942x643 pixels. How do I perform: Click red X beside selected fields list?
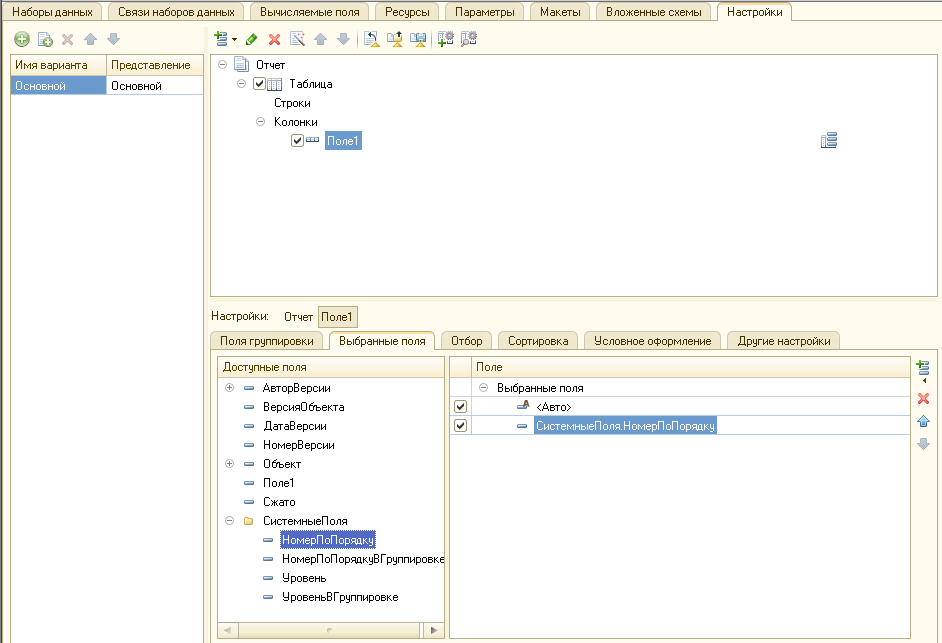click(x=923, y=399)
